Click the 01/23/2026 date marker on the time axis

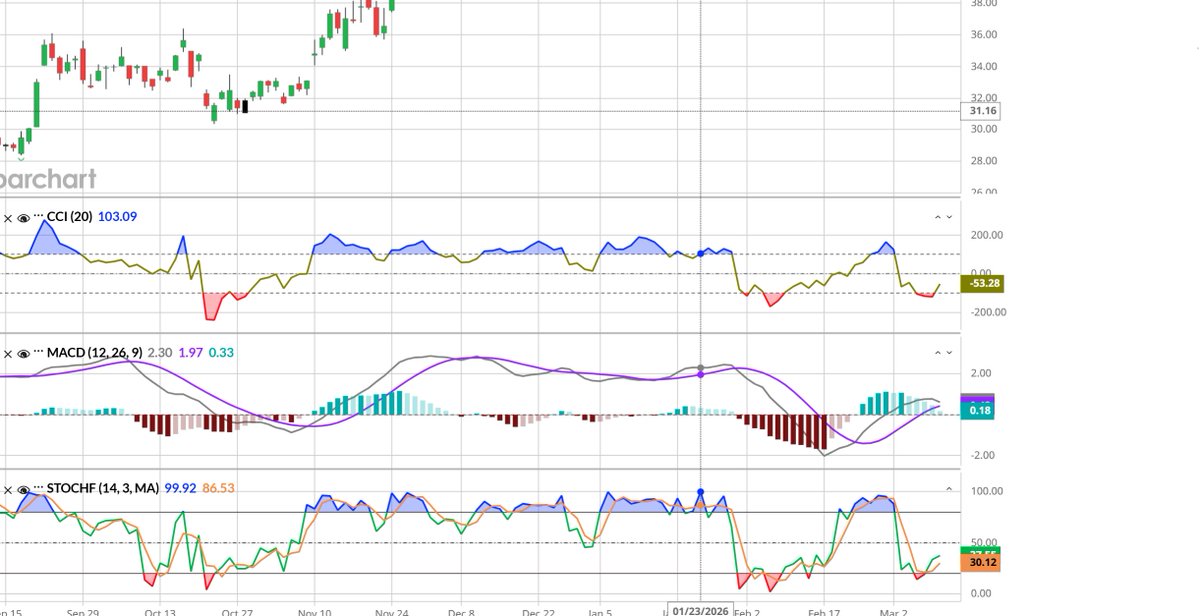(x=701, y=609)
